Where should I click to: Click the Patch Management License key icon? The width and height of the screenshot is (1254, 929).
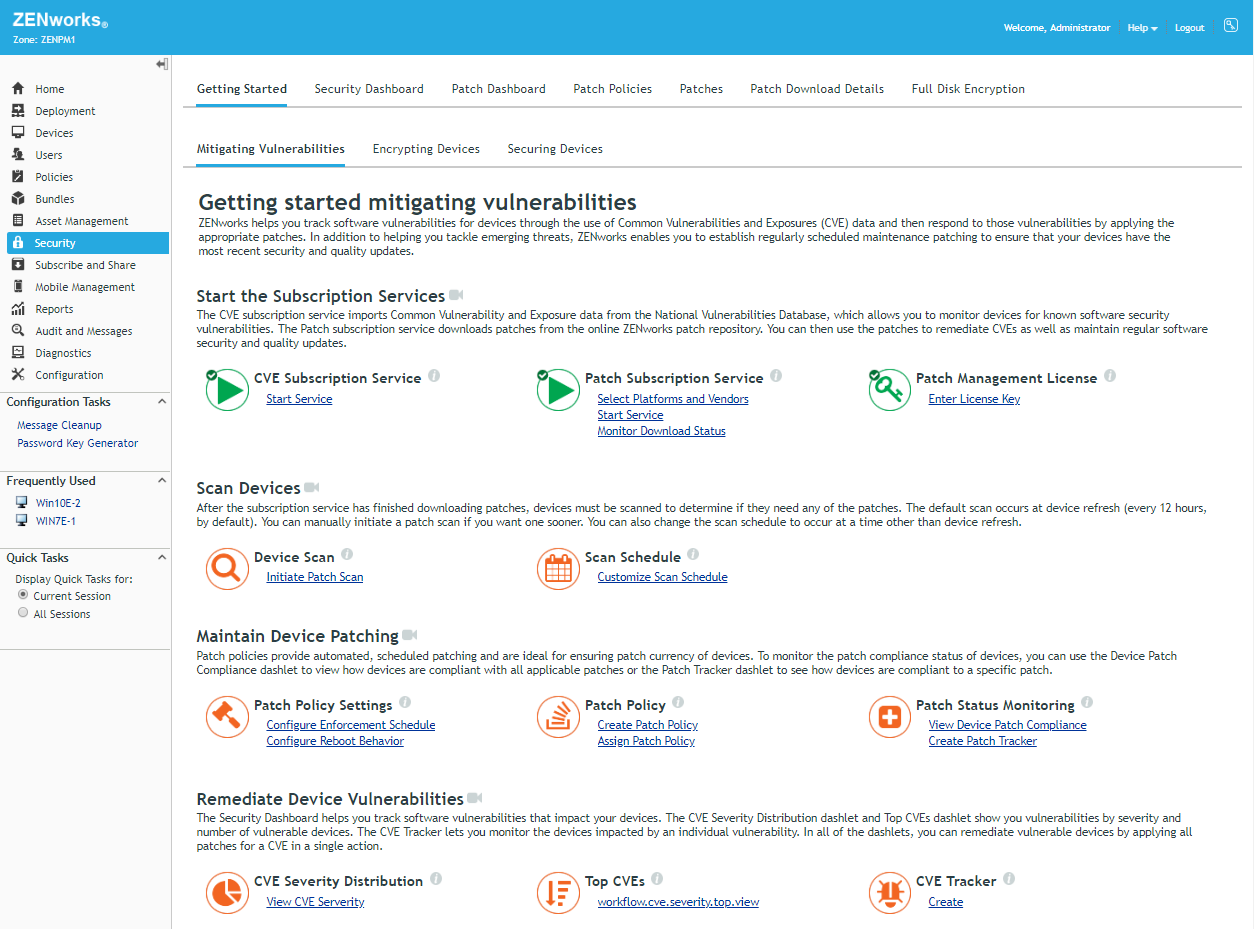pyautogui.click(x=889, y=390)
